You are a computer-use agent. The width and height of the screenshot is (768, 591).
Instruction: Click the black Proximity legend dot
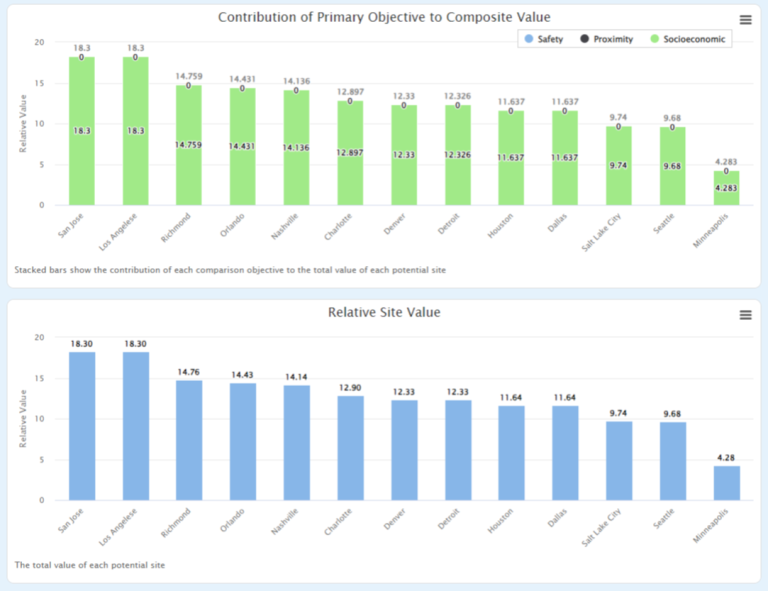point(584,39)
